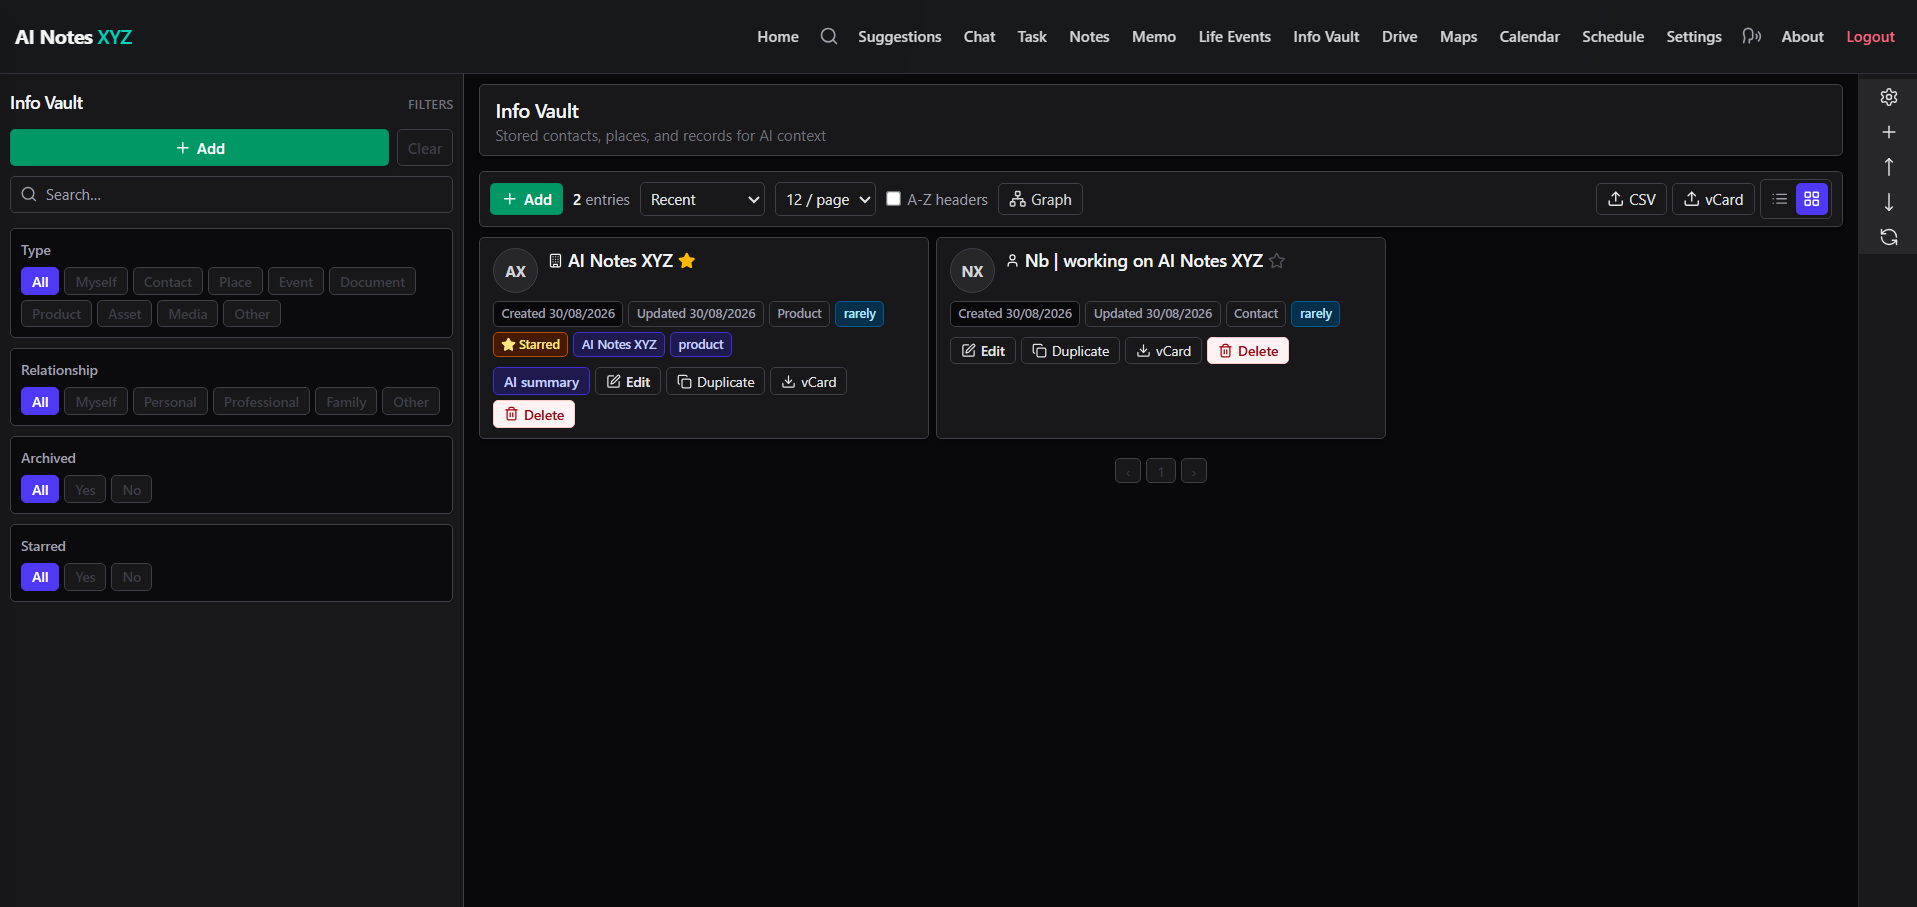Filter Relationship by Personal
The image size is (1917, 907).
pyautogui.click(x=170, y=402)
